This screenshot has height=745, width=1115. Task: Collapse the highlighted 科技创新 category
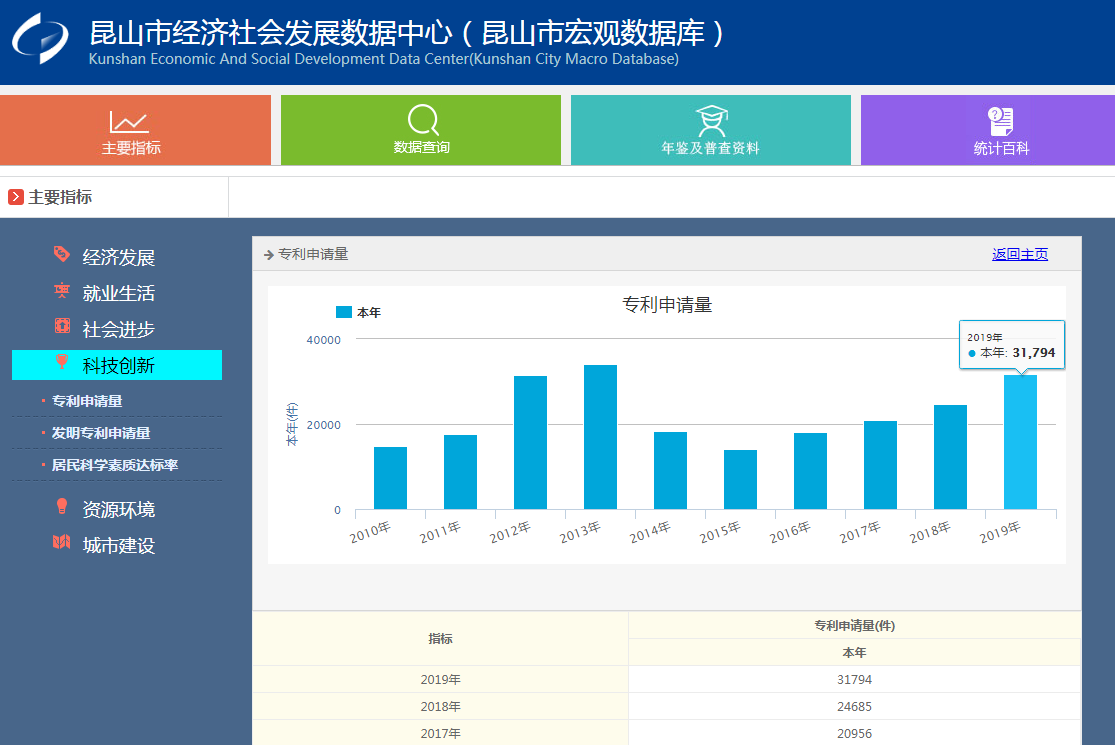click(118, 366)
